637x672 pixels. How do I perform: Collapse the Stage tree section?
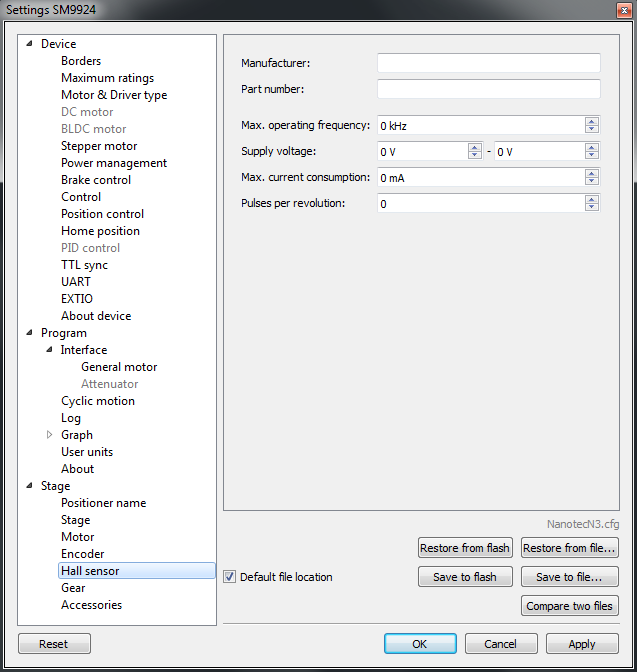coord(29,486)
